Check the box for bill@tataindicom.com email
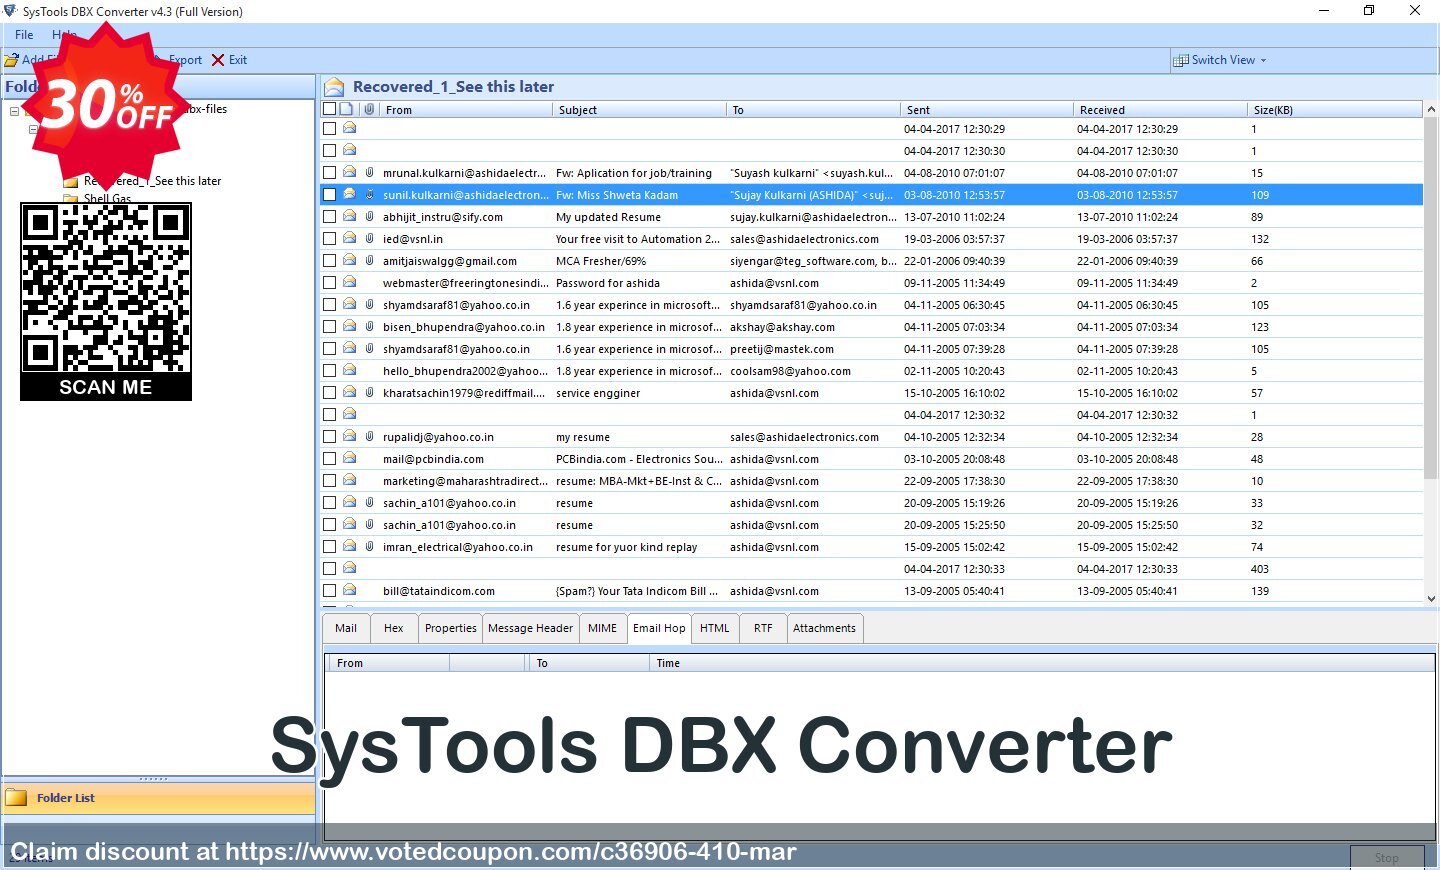The height and width of the screenshot is (870, 1440). 329,591
